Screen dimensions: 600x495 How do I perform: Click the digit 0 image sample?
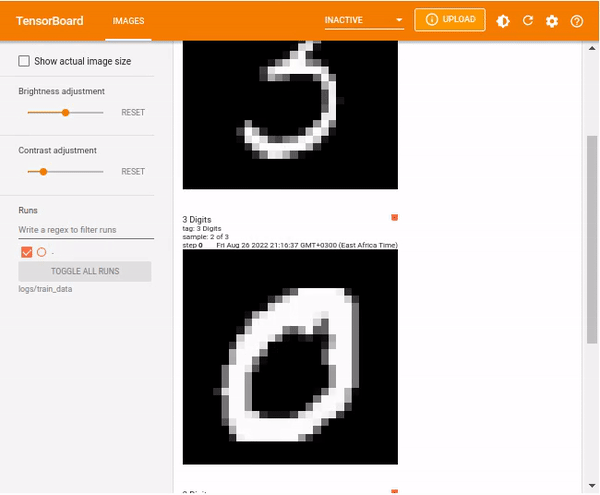pyautogui.click(x=290, y=357)
